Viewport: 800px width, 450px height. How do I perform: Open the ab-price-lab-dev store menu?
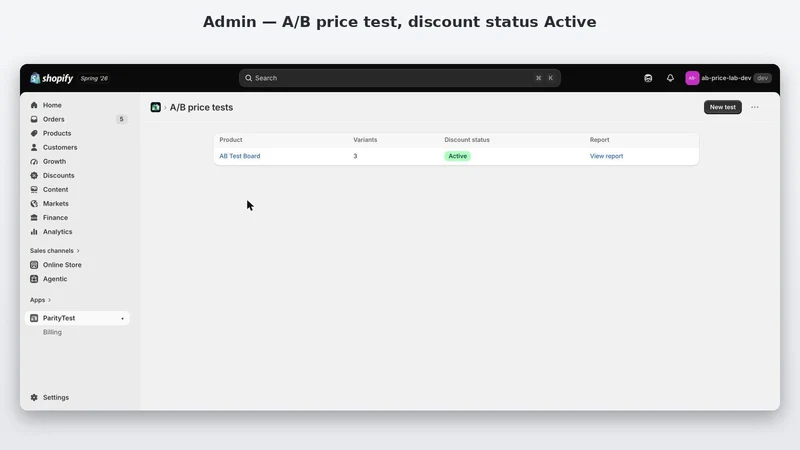[728, 78]
